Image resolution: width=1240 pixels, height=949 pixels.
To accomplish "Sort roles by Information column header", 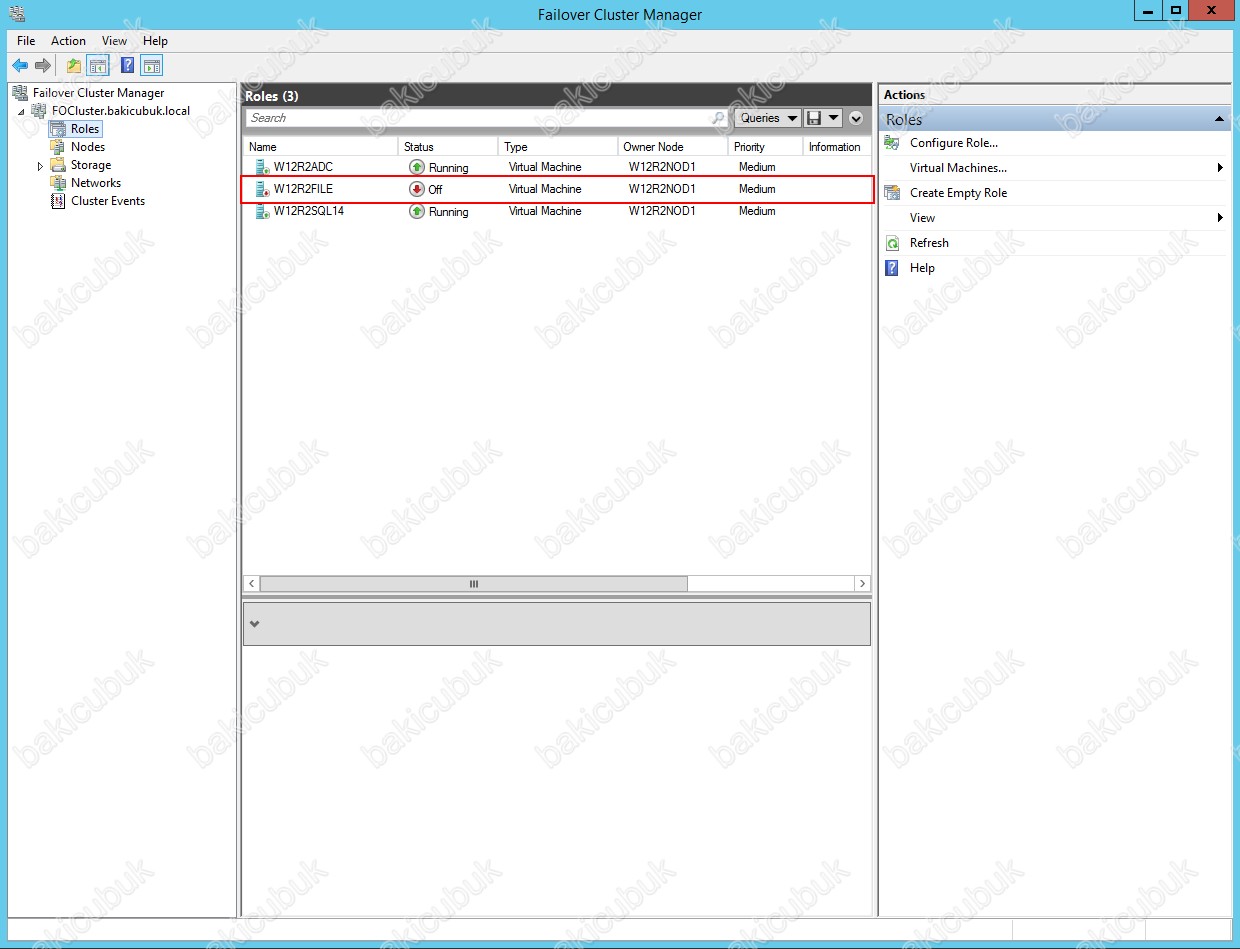I will pos(836,147).
